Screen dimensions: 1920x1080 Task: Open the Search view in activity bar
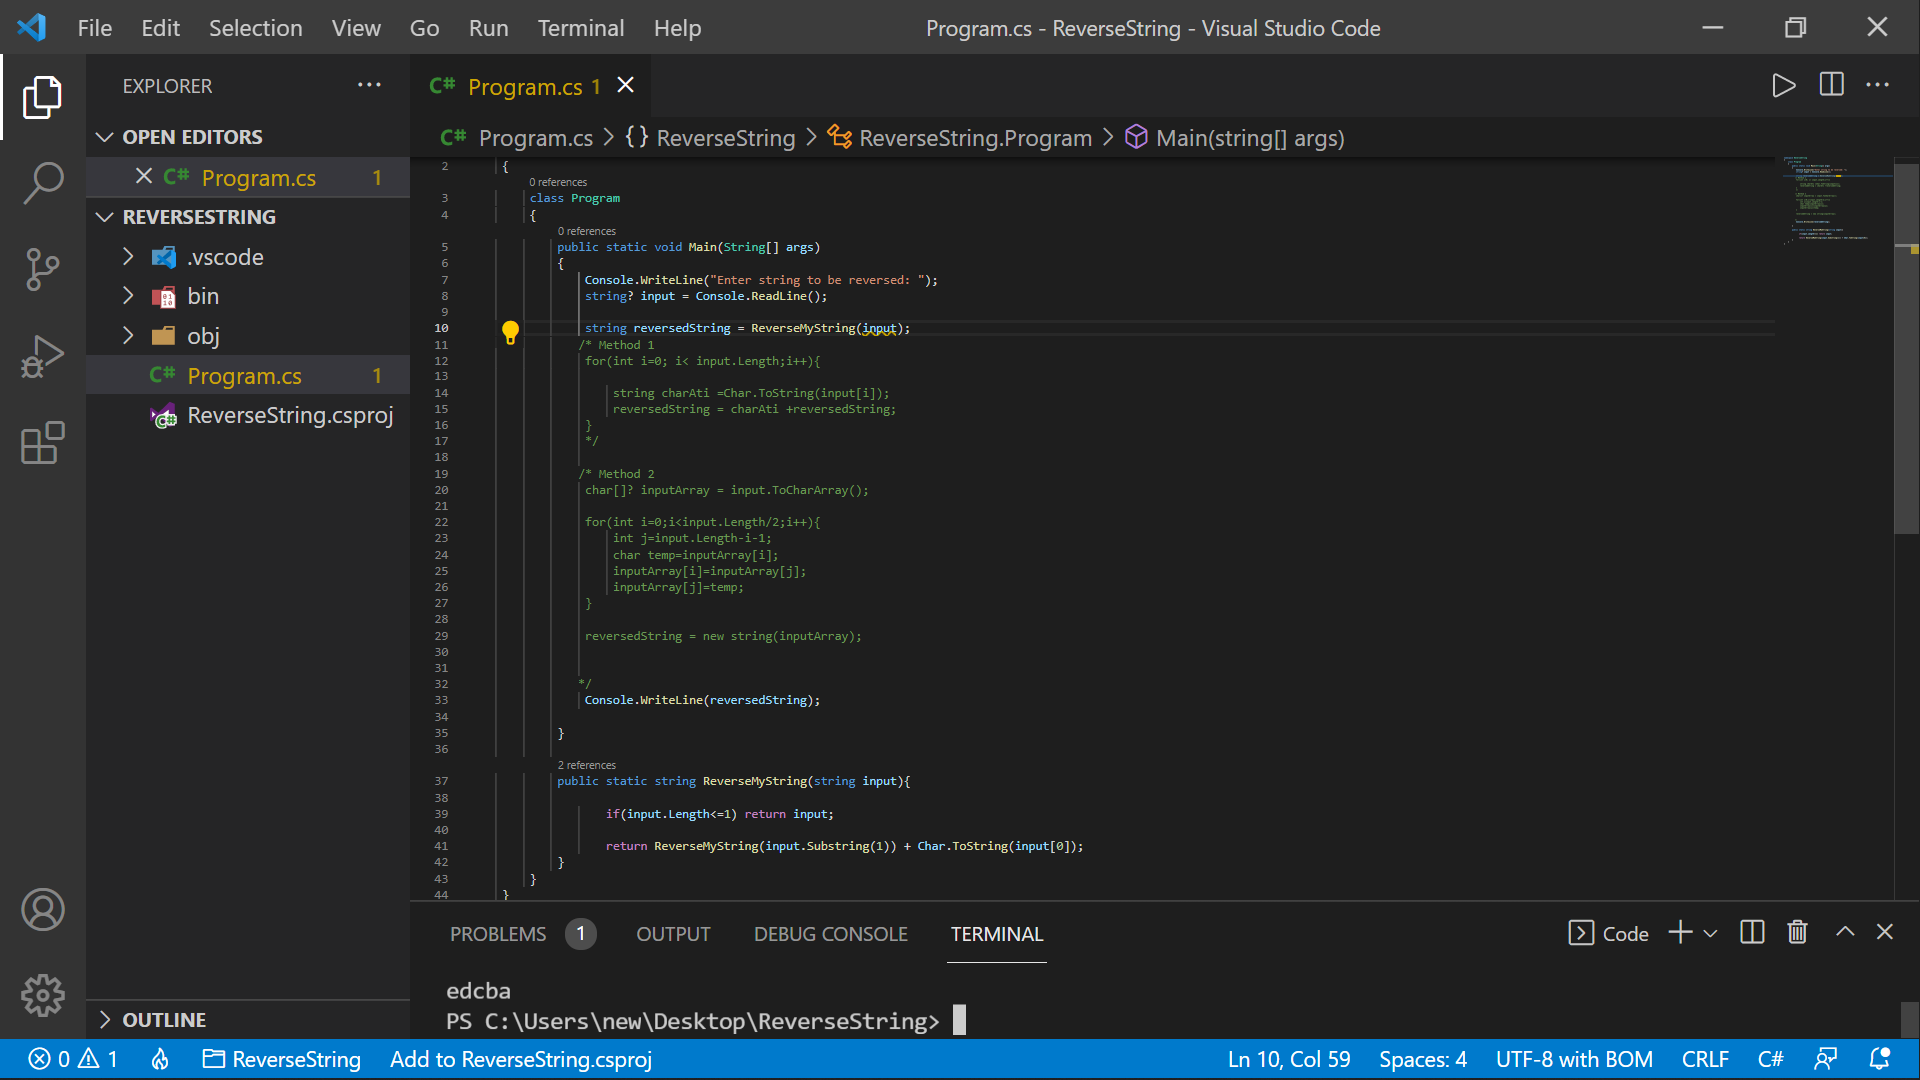[x=42, y=183]
